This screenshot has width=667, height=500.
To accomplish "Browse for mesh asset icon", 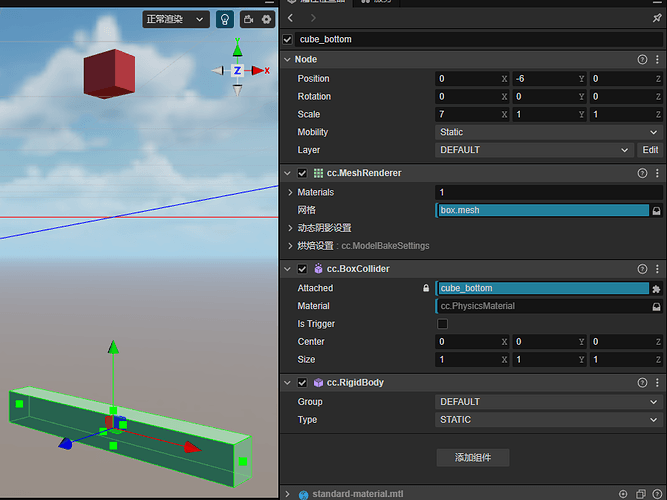I will [x=656, y=211].
